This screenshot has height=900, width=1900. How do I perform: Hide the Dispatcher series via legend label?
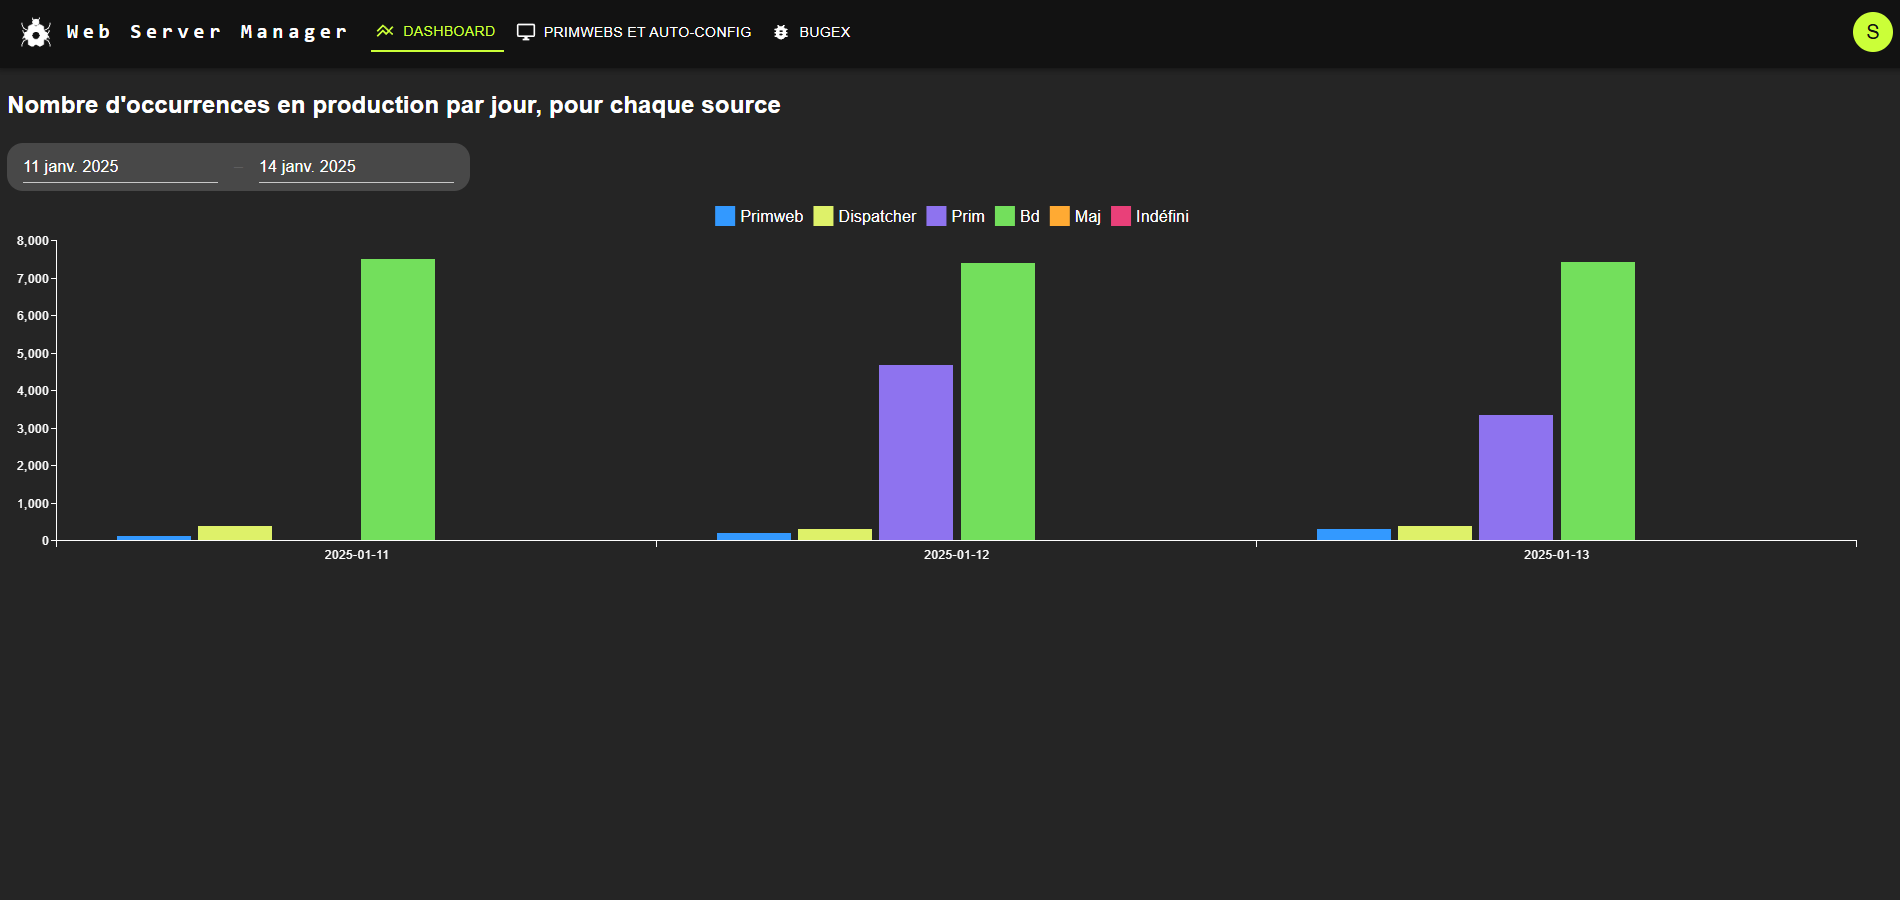[x=876, y=216]
